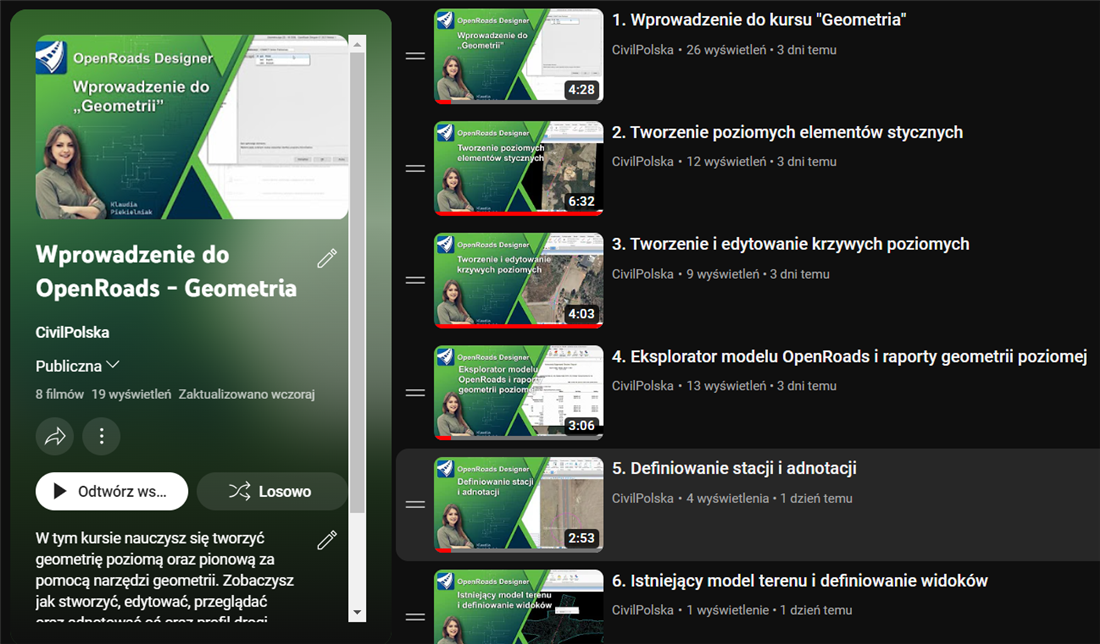Open the three-dot playlist options menu
The width and height of the screenshot is (1100, 644).
(102, 436)
